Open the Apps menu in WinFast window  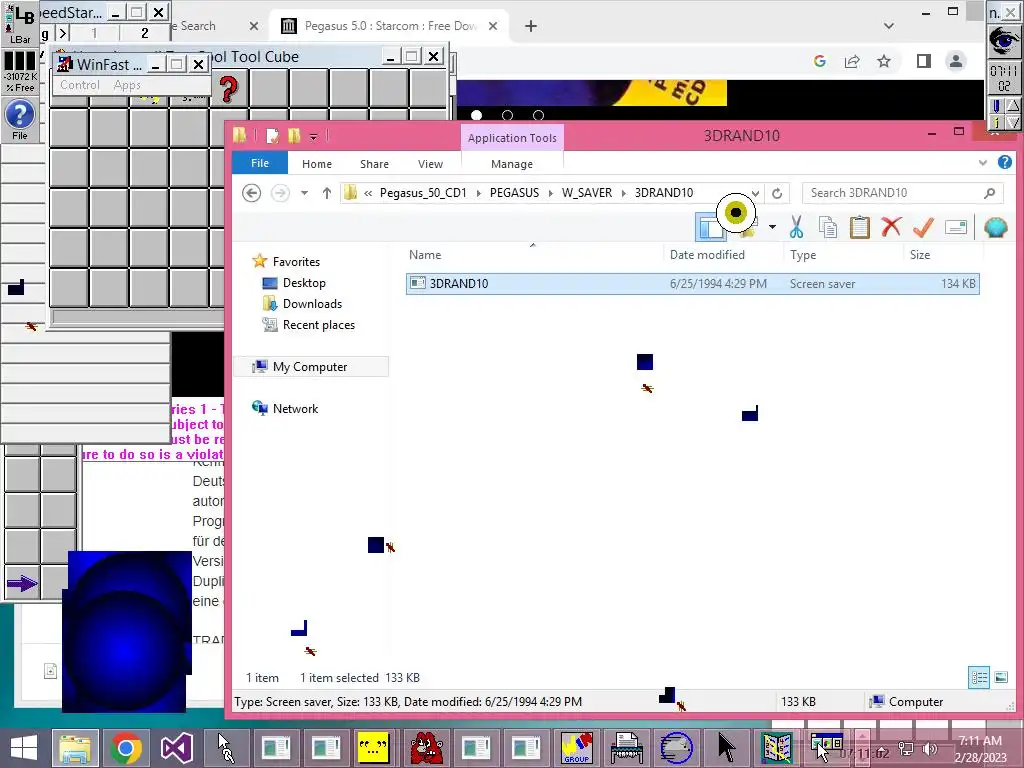tap(127, 85)
